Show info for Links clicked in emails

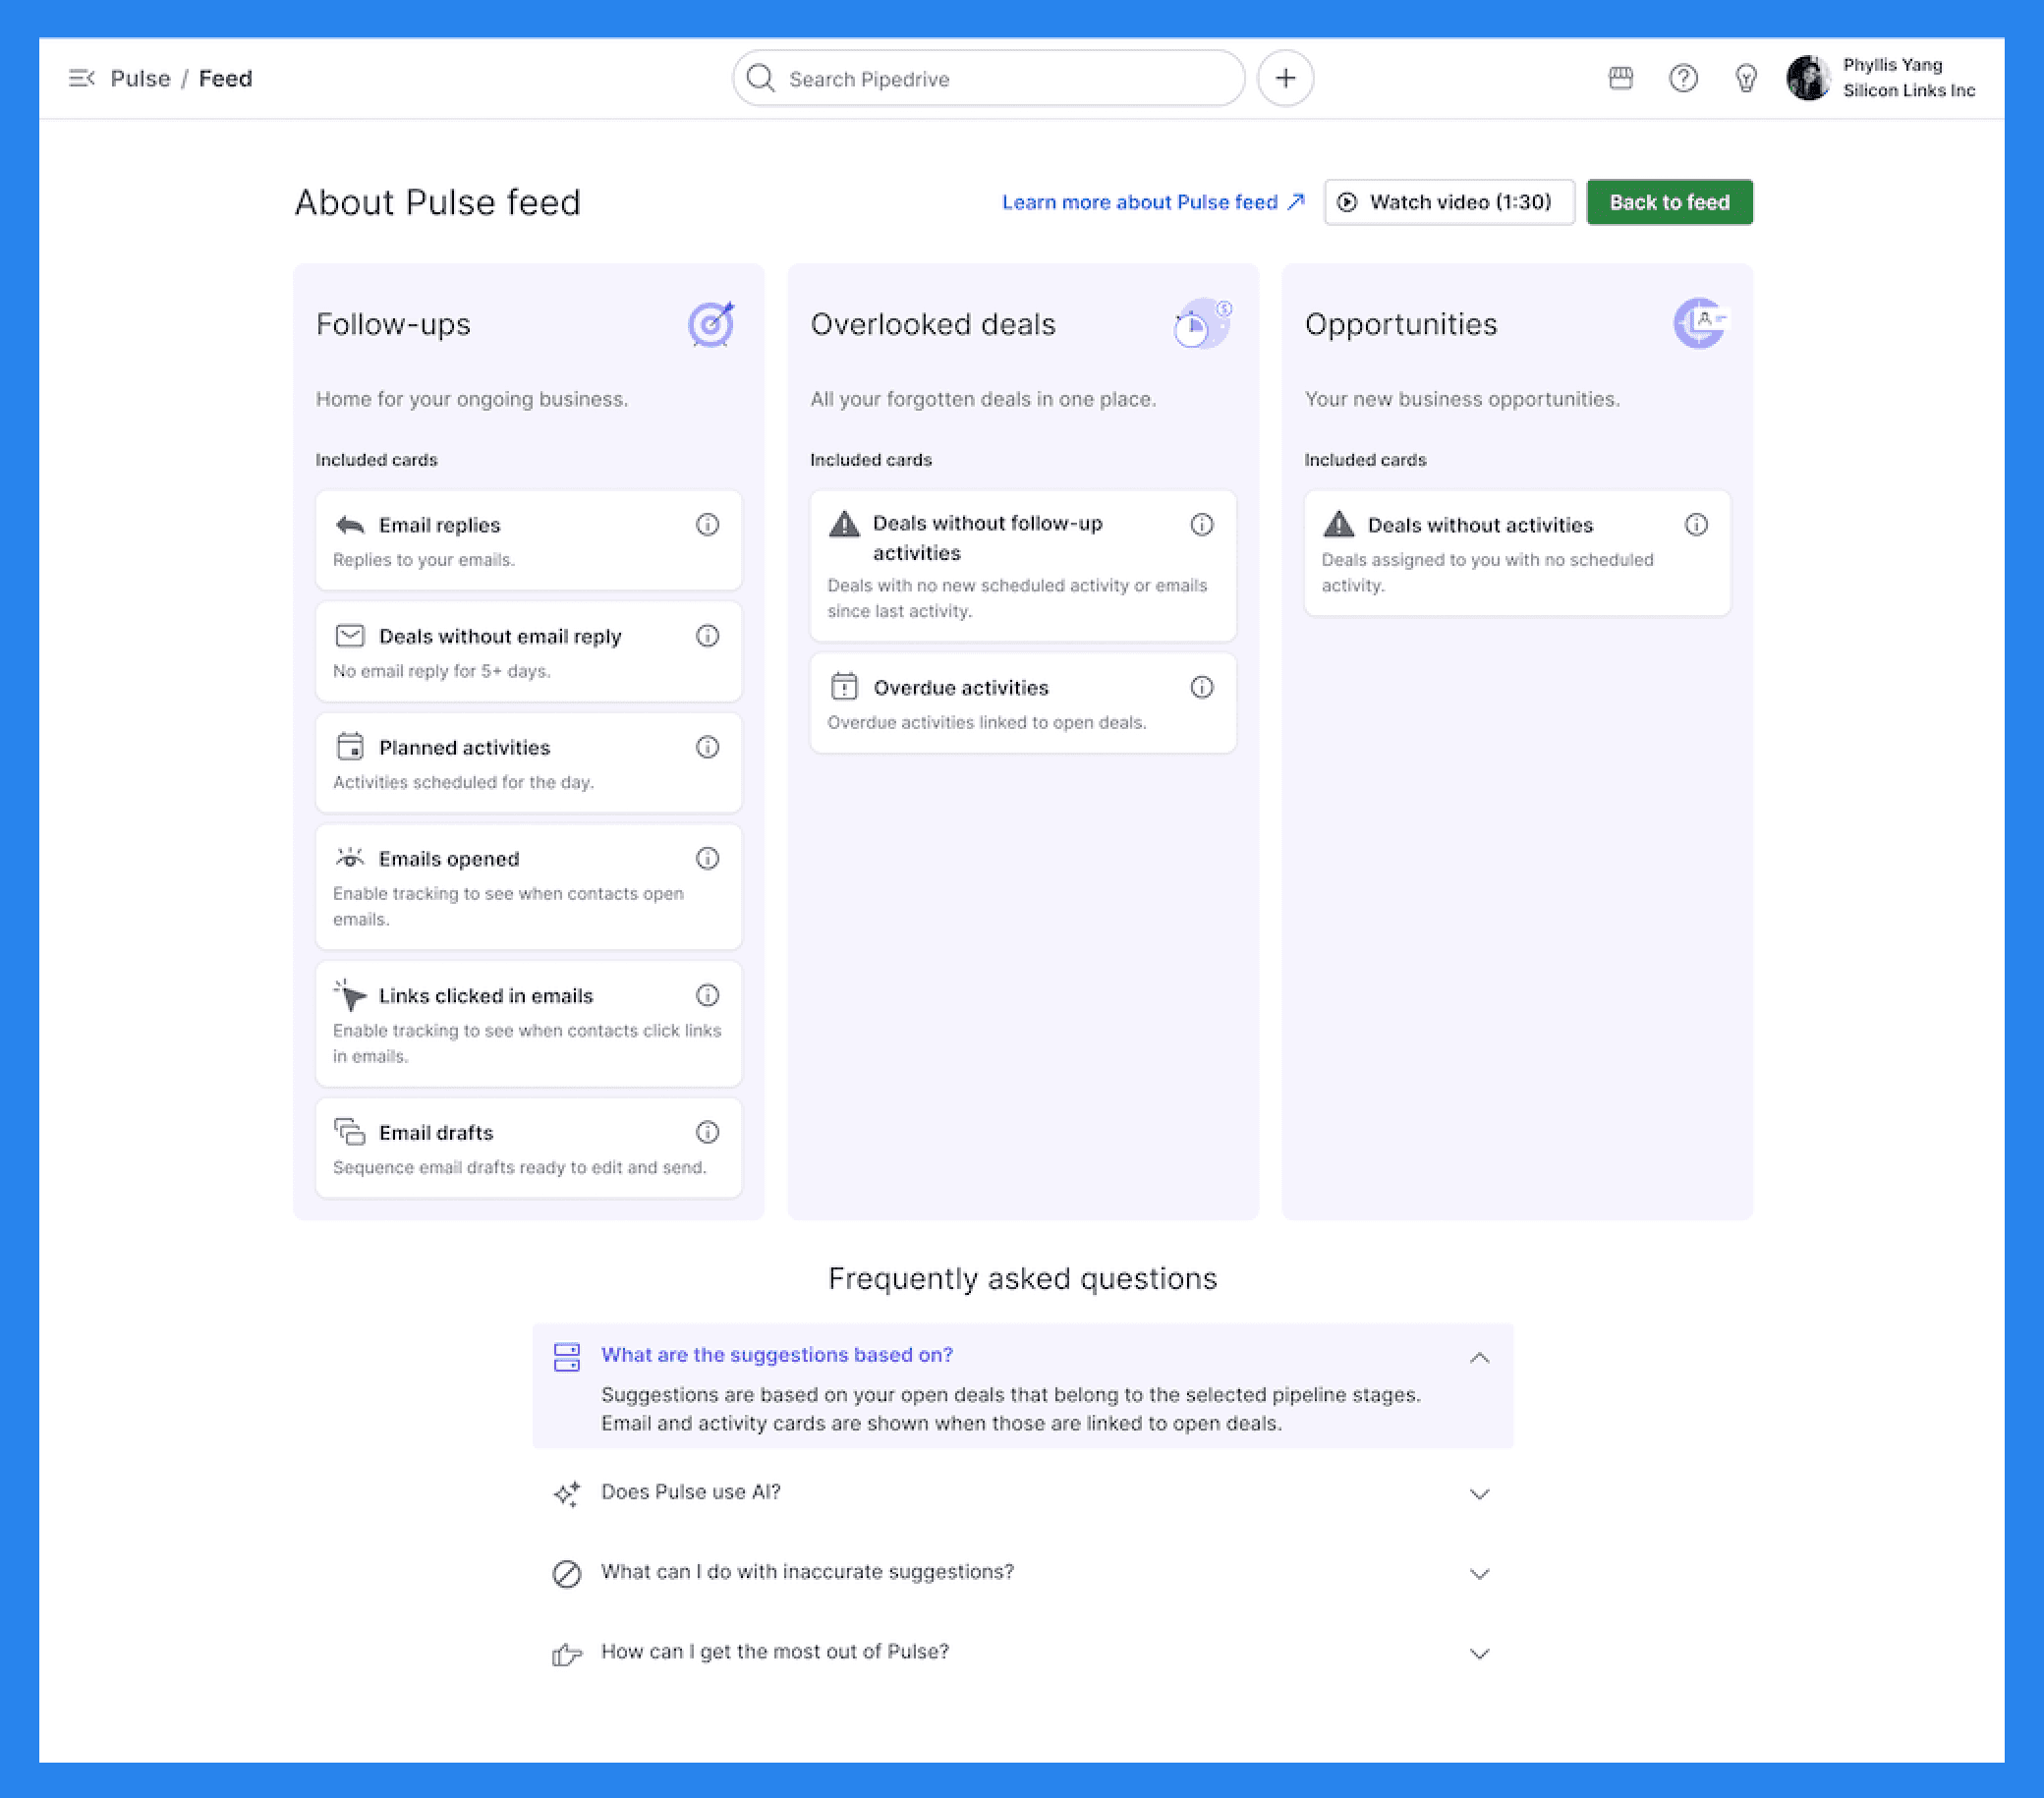click(x=707, y=995)
